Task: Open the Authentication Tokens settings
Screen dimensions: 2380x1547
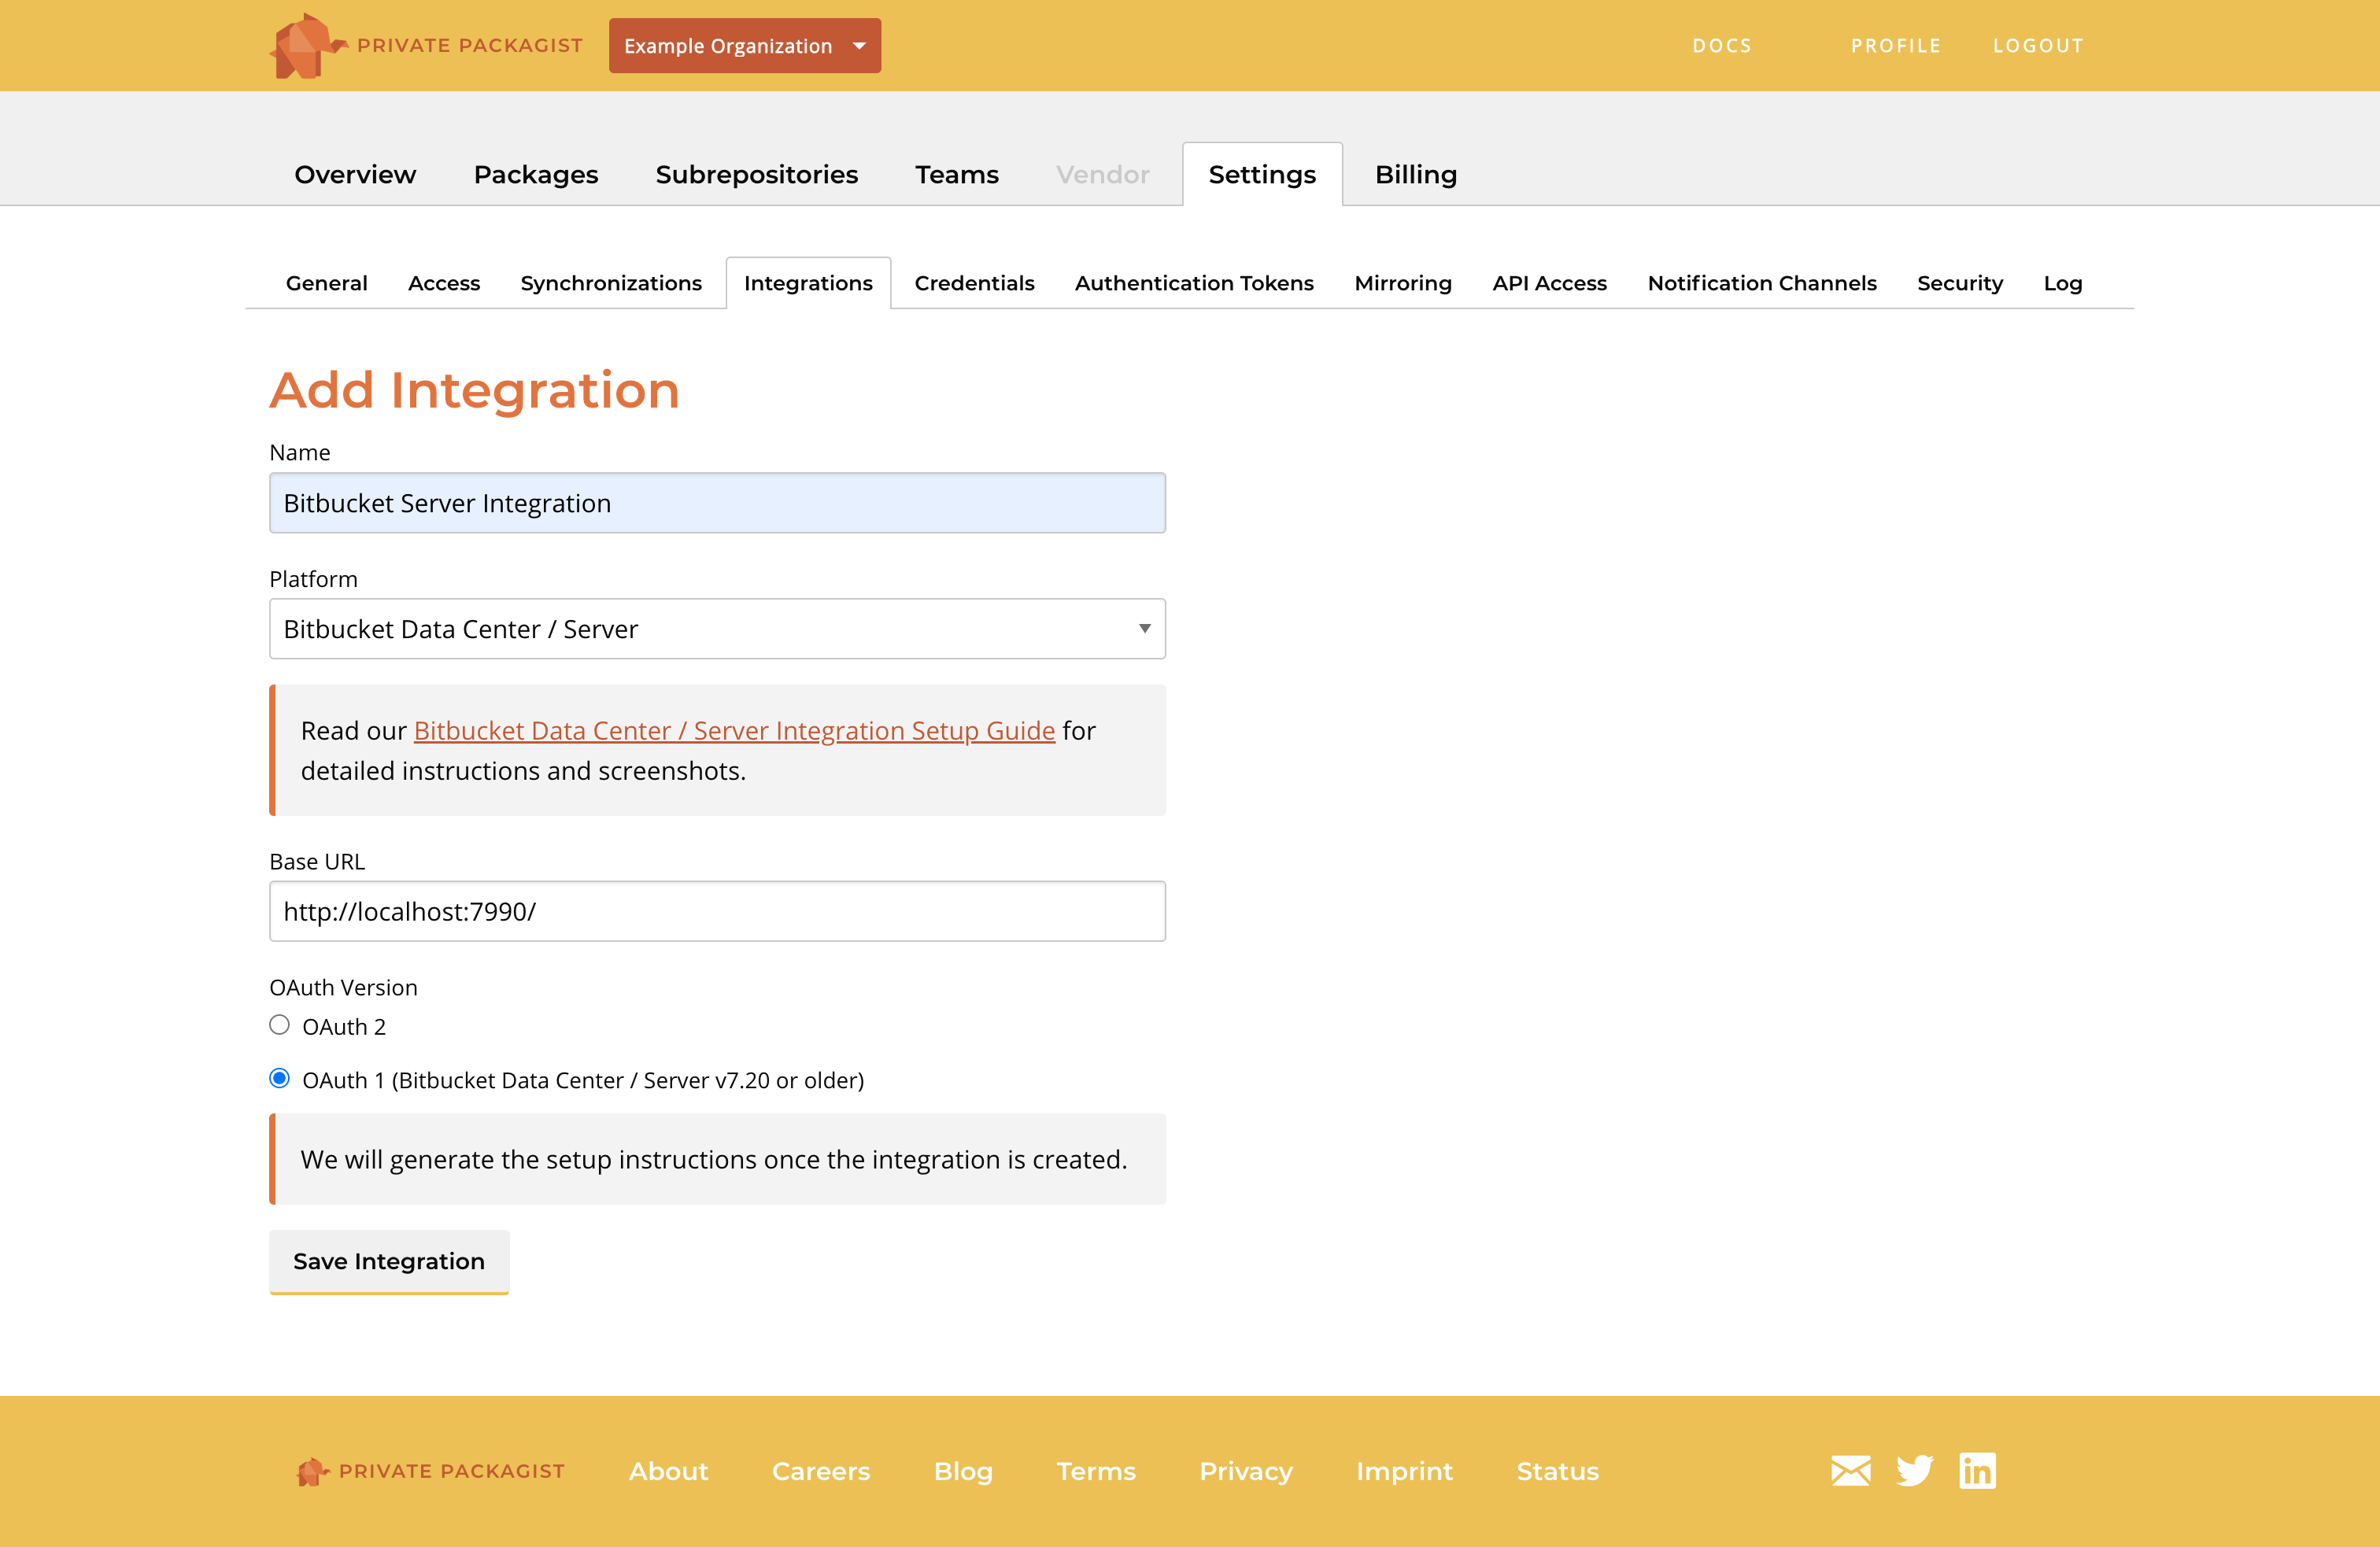Action: coord(1192,281)
